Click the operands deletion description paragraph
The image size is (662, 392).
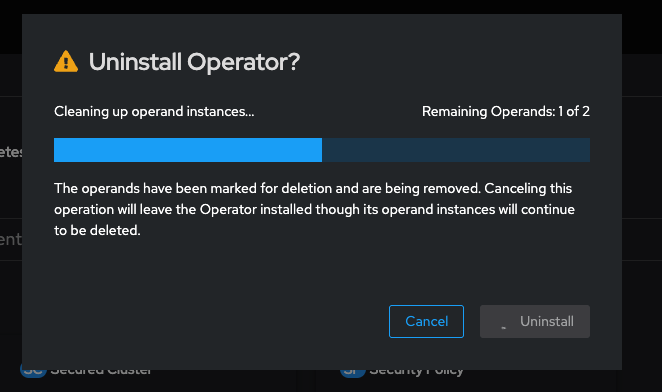pyautogui.click(x=315, y=210)
